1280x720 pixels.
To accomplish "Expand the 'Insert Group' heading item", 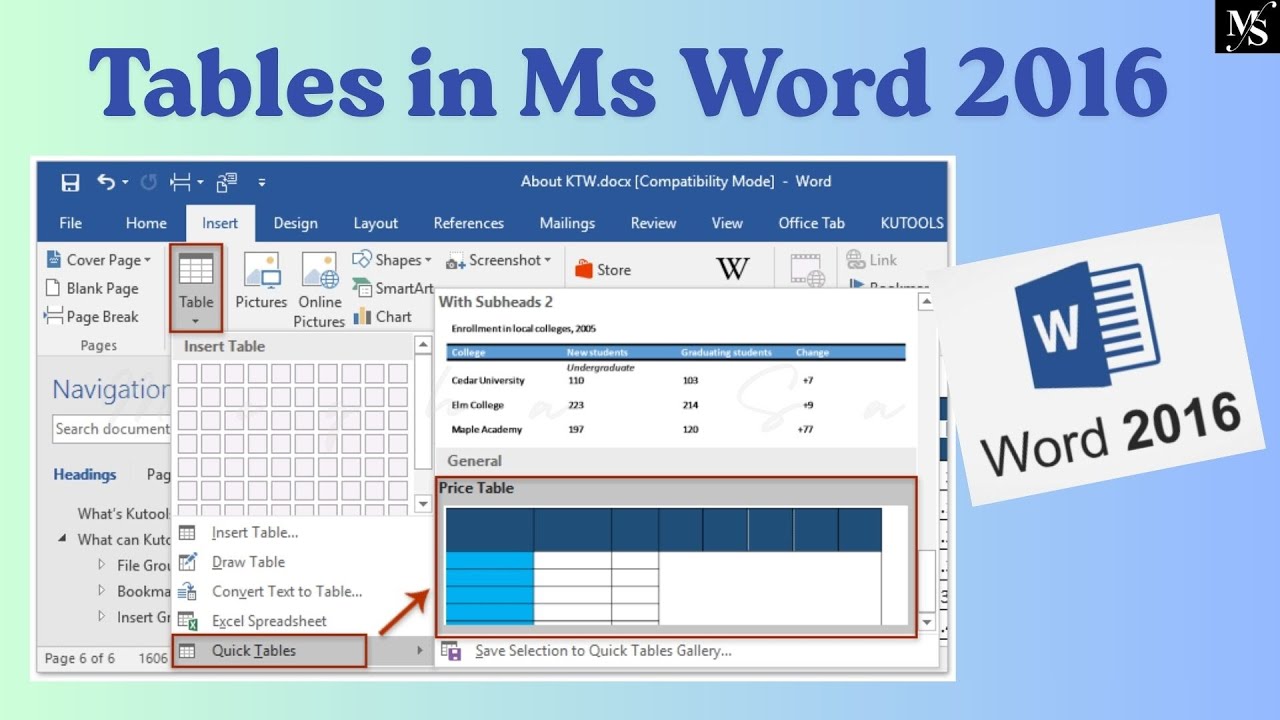I will click(x=101, y=617).
